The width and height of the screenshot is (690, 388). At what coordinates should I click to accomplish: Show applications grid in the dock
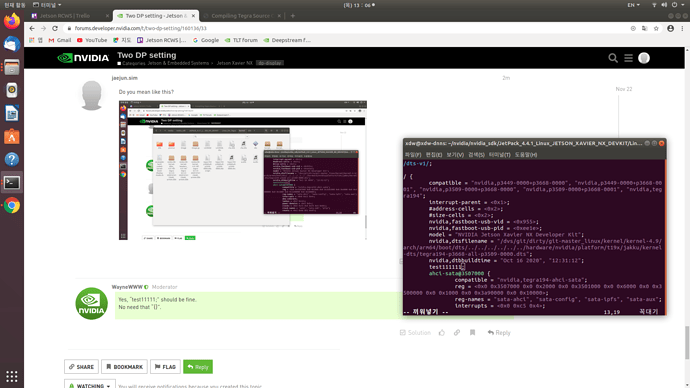click(12, 376)
